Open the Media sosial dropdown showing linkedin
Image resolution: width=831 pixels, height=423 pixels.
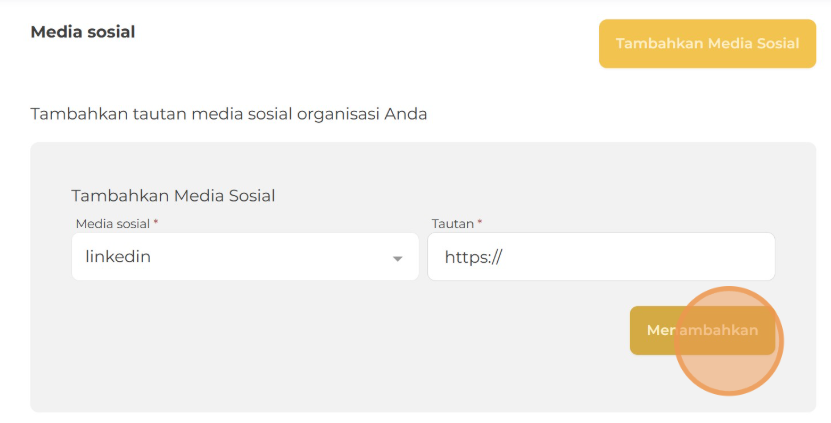pos(245,257)
